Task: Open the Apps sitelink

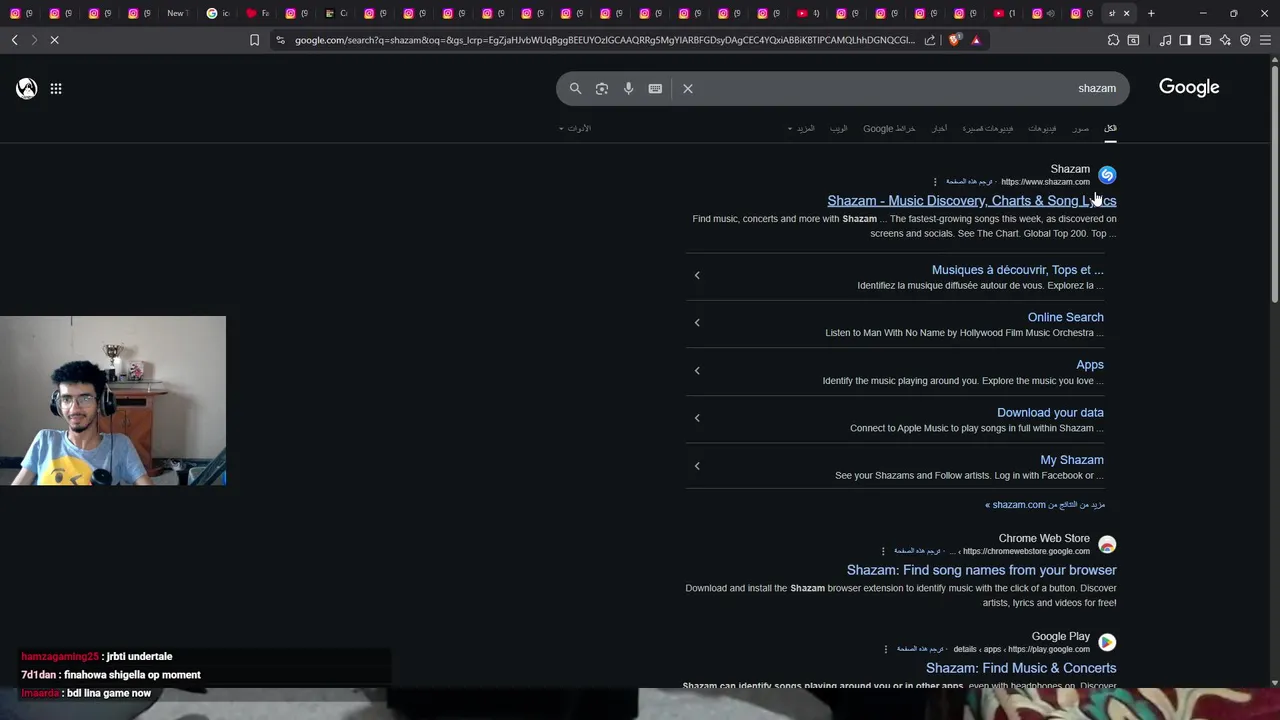Action: coord(1090,365)
